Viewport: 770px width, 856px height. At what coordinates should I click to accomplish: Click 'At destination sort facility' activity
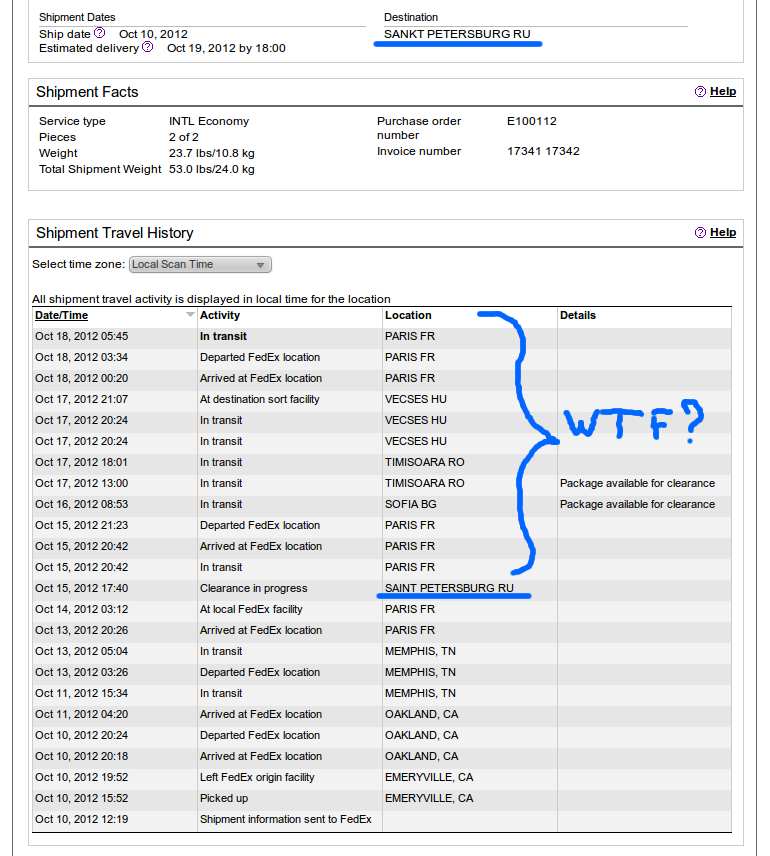pos(259,399)
